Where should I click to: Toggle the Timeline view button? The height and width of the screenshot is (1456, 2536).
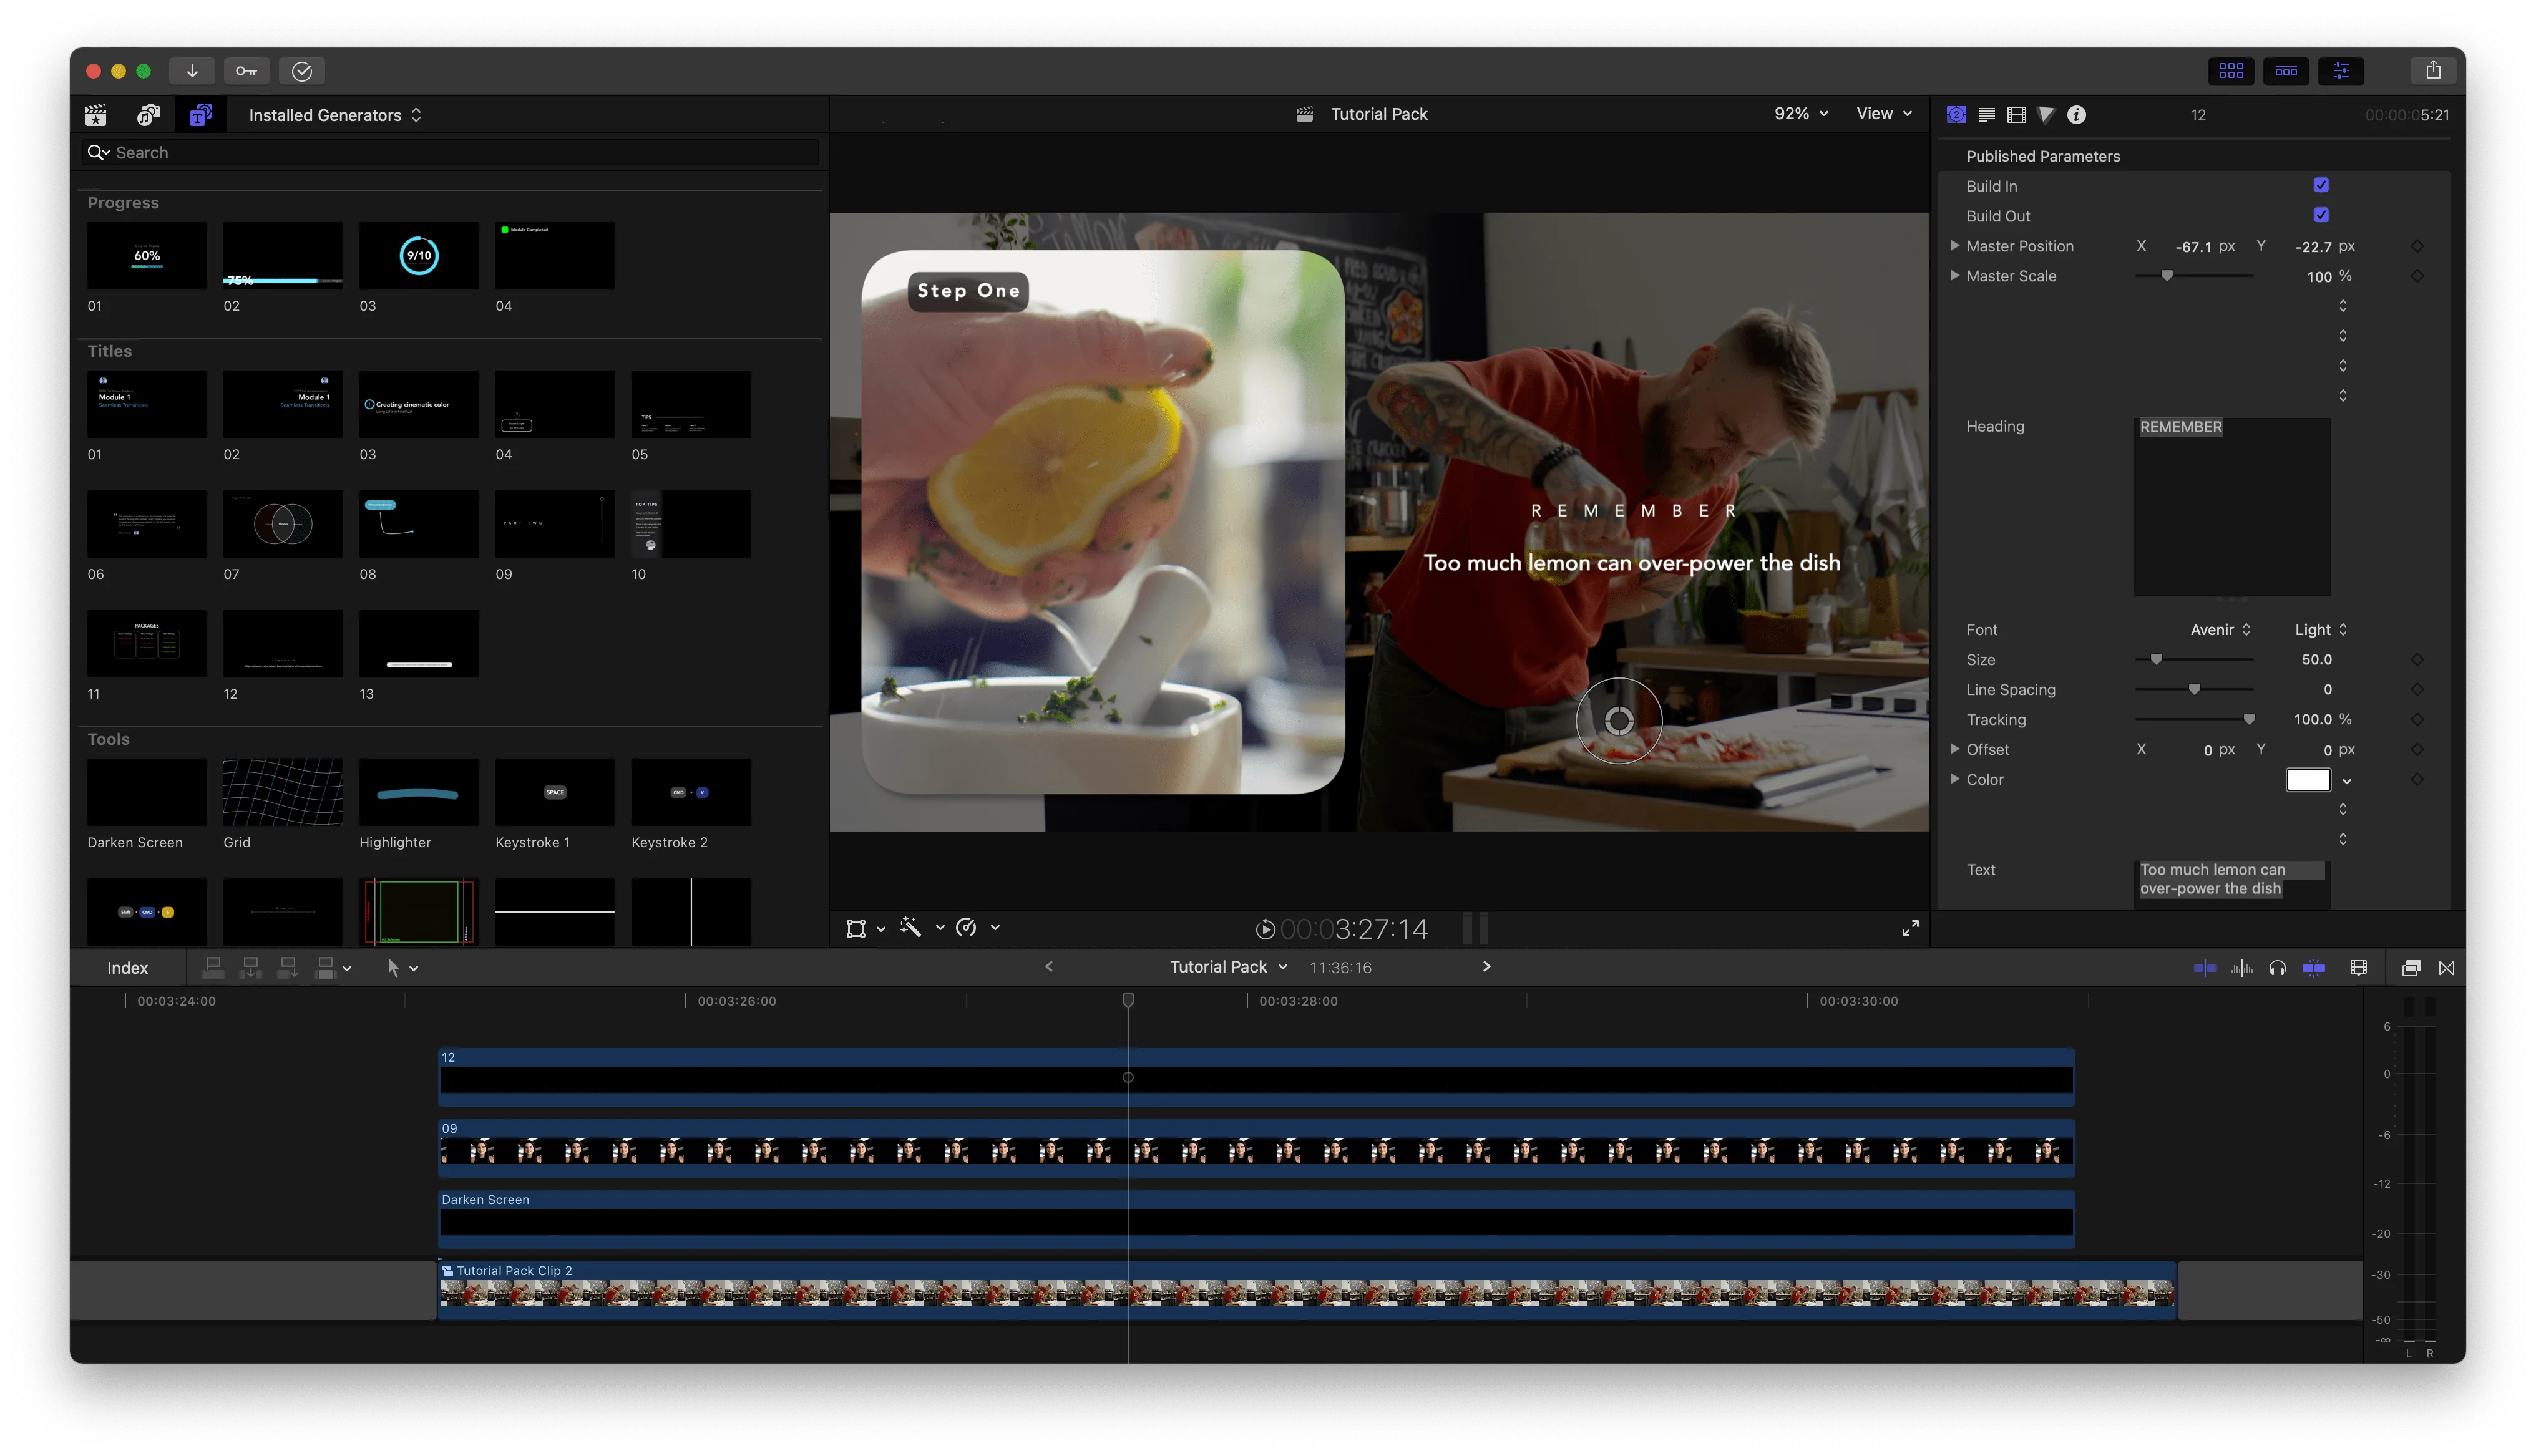point(2286,71)
